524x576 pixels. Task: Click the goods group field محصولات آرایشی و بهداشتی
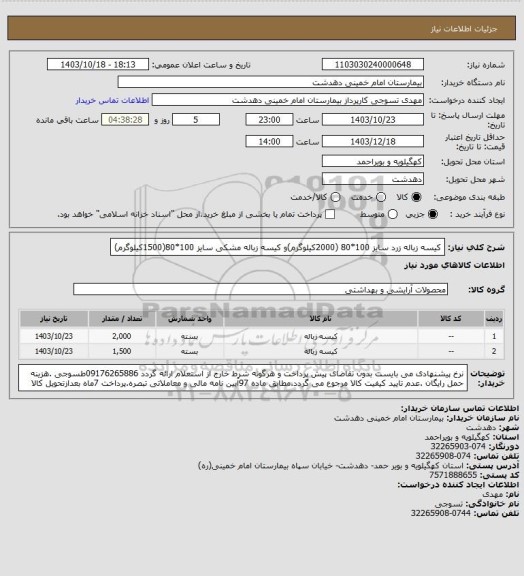pos(260,289)
